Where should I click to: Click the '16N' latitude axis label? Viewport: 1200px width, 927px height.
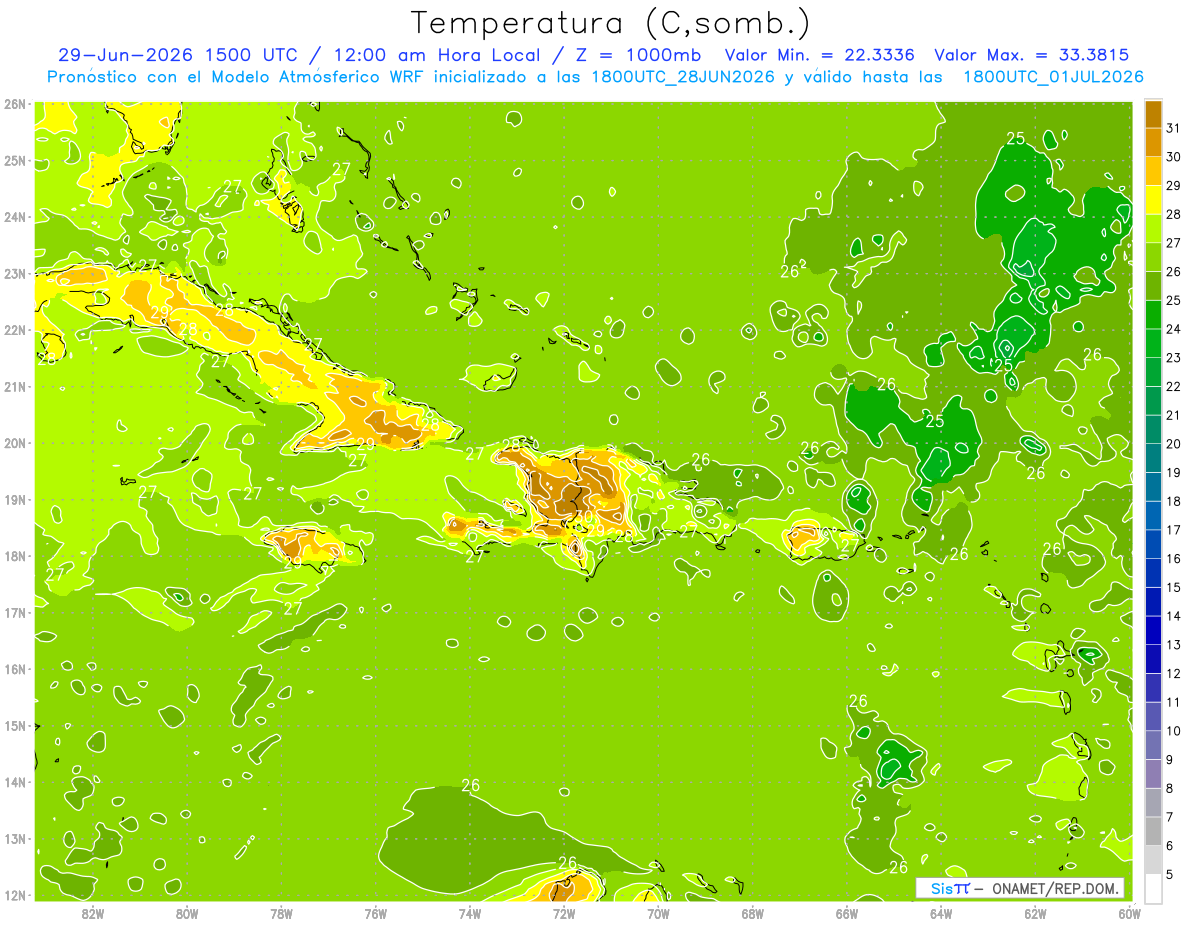[14, 669]
